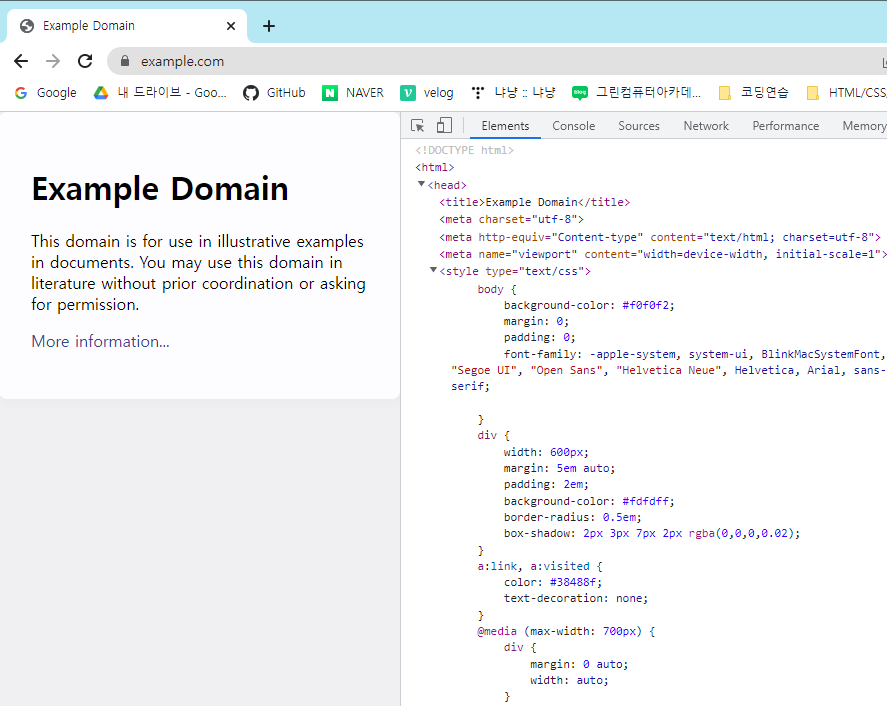Open the 그린컴퓨터아카데미 blog bookmark
Image resolution: width=887 pixels, height=706 pixels.
tap(636, 93)
